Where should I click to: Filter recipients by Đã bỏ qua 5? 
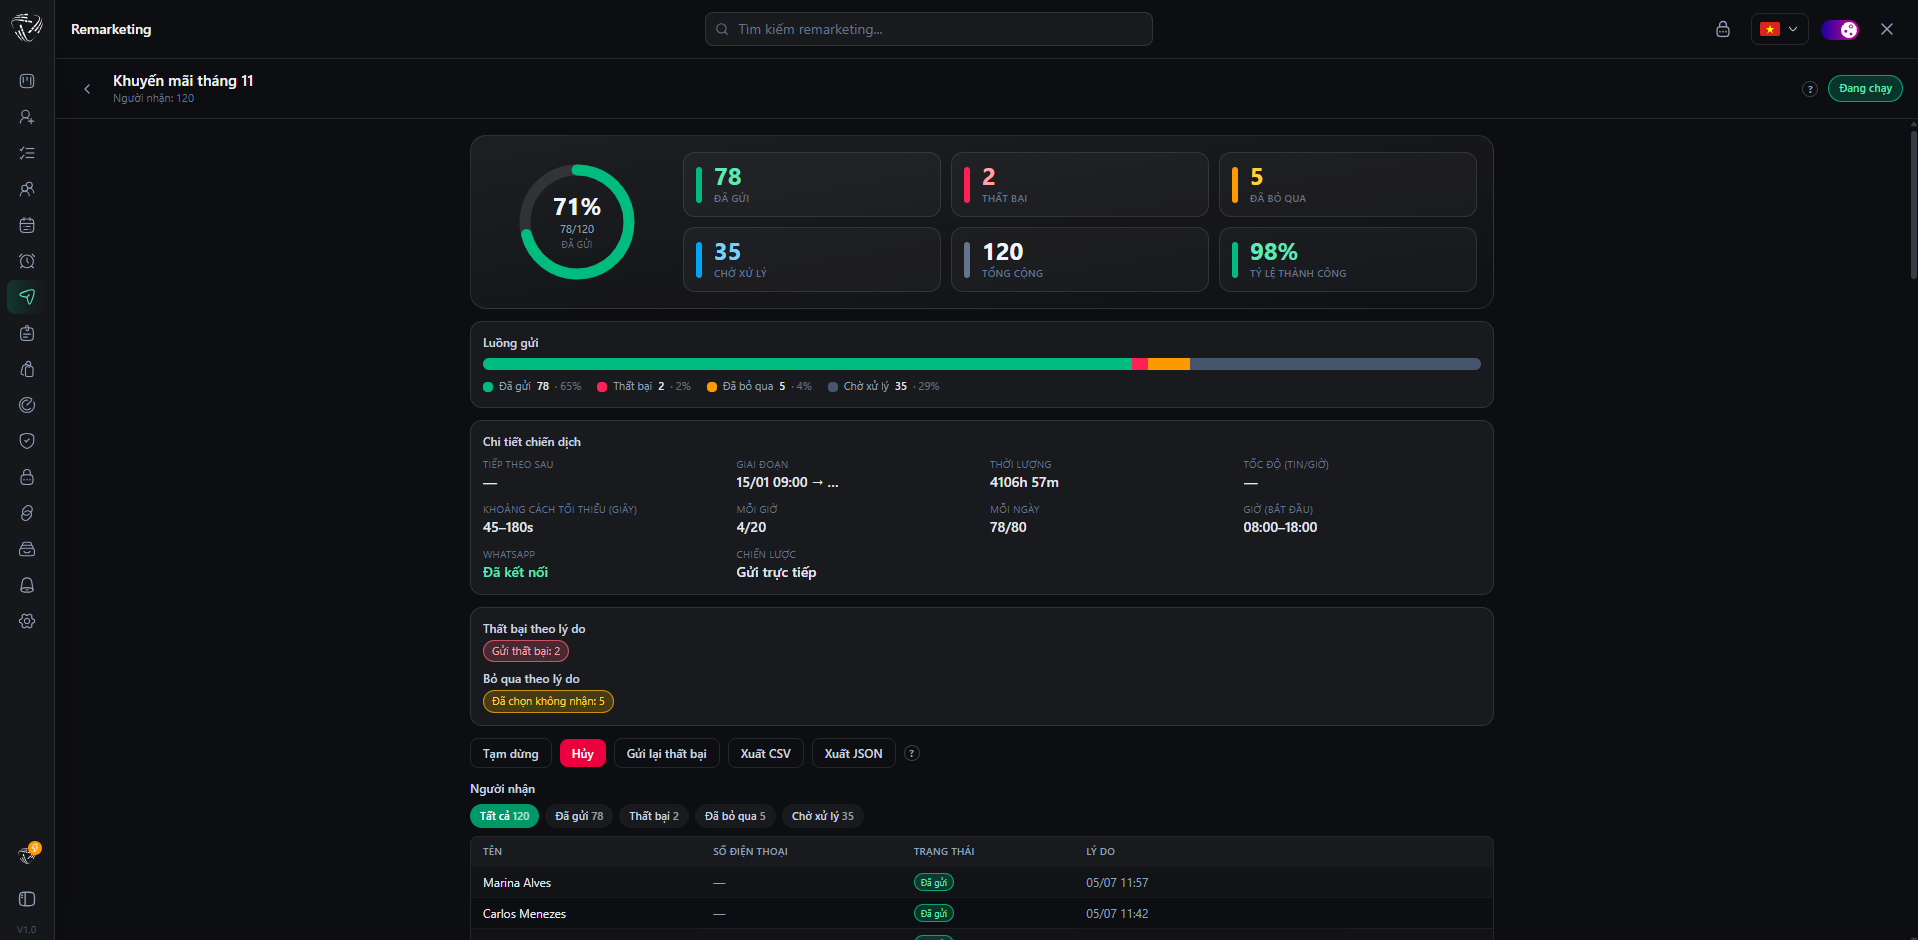735,816
